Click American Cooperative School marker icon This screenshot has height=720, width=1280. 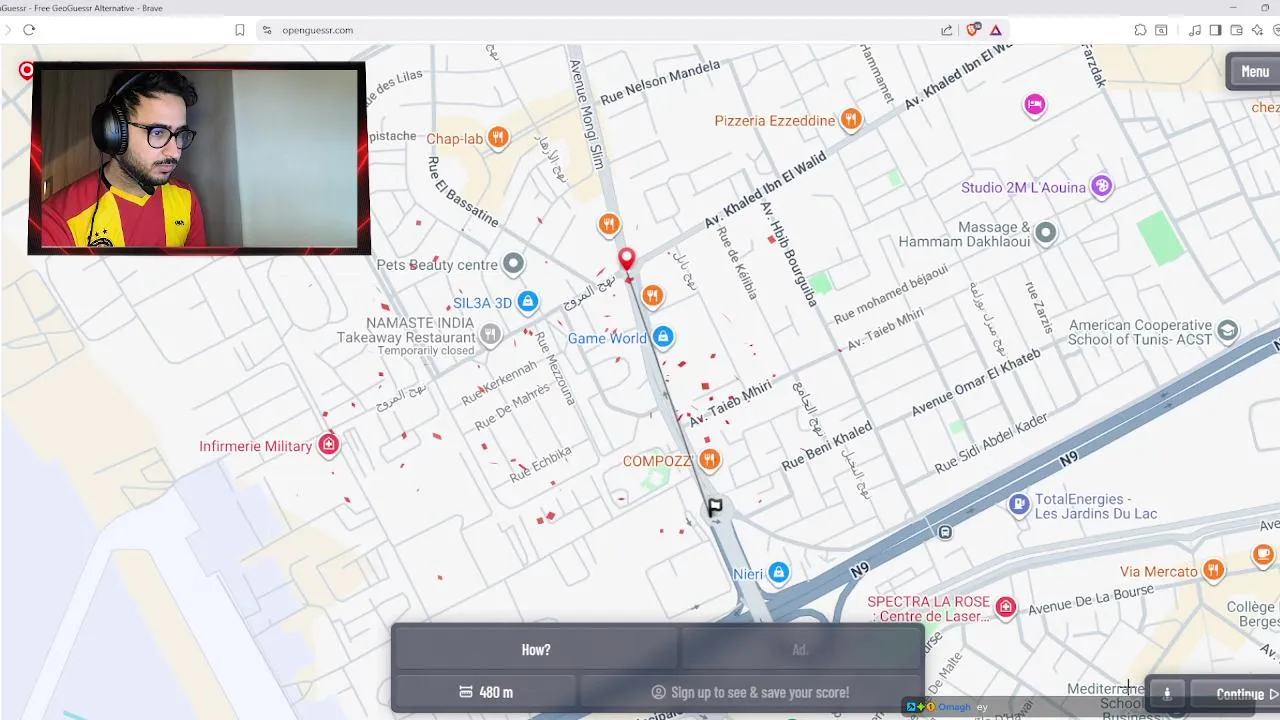tap(1228, 330)
